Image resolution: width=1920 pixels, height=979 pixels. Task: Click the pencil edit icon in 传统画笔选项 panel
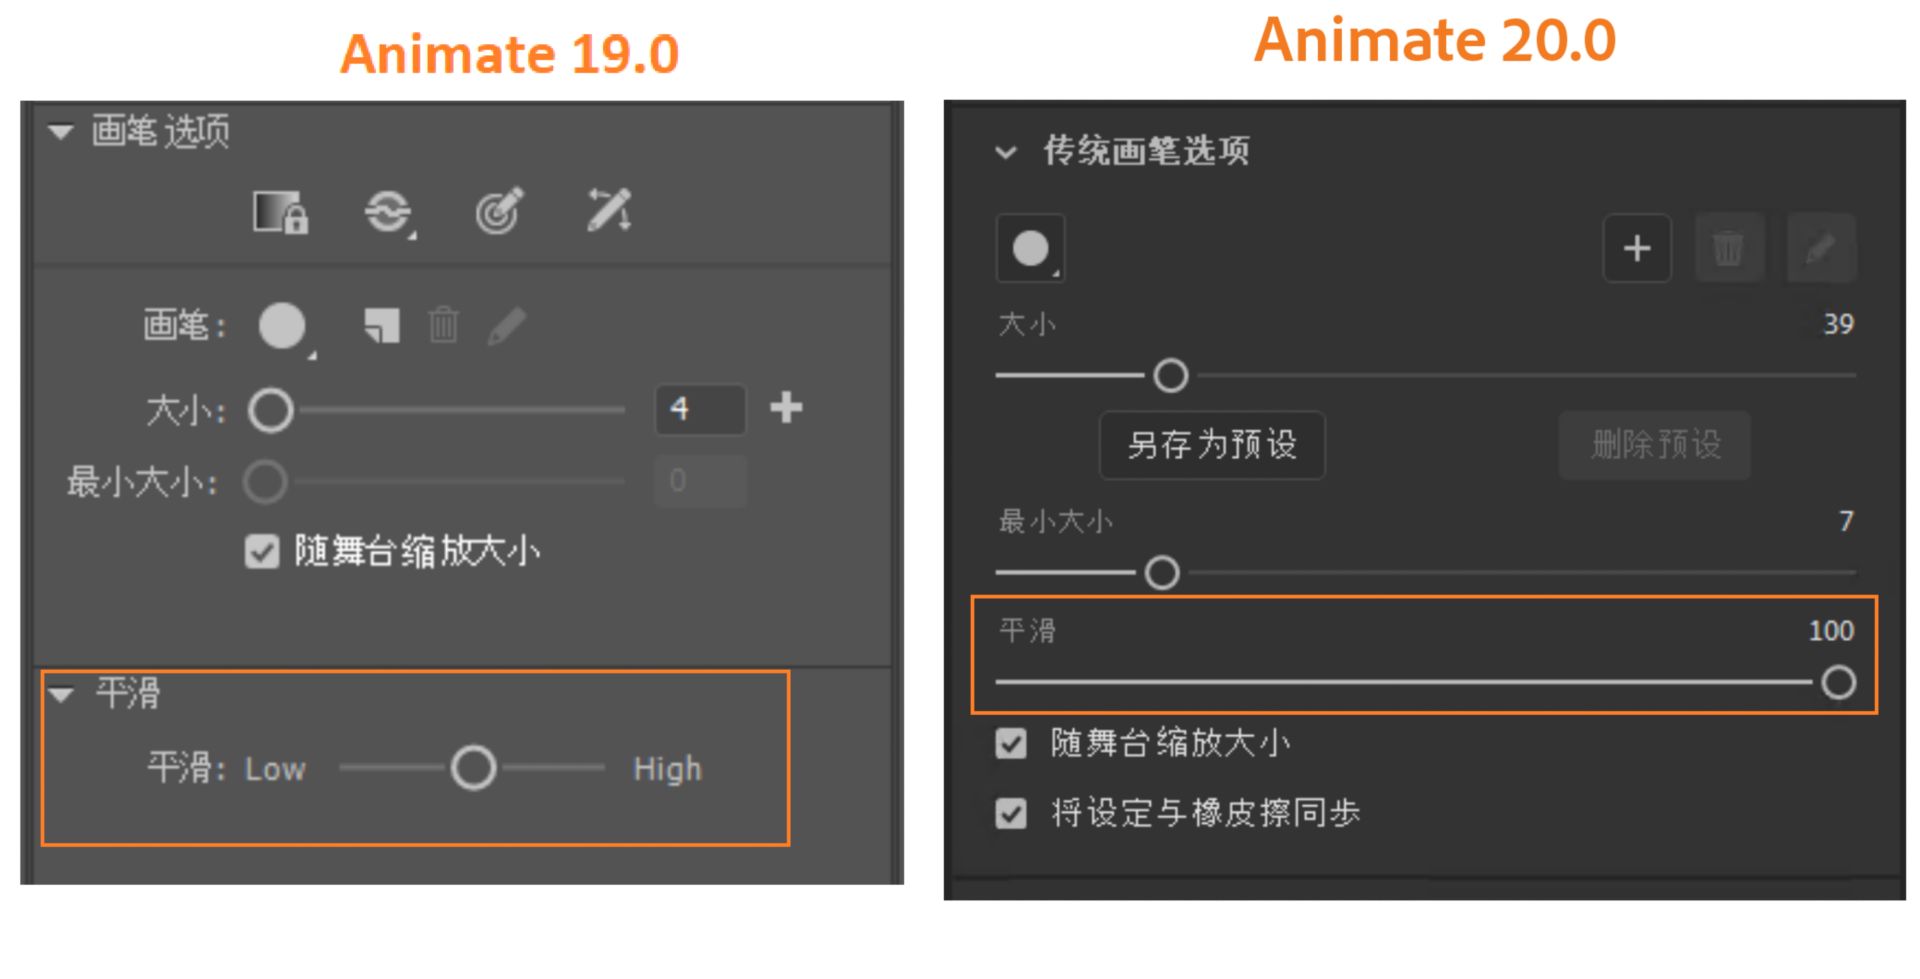pos(1820,248)
